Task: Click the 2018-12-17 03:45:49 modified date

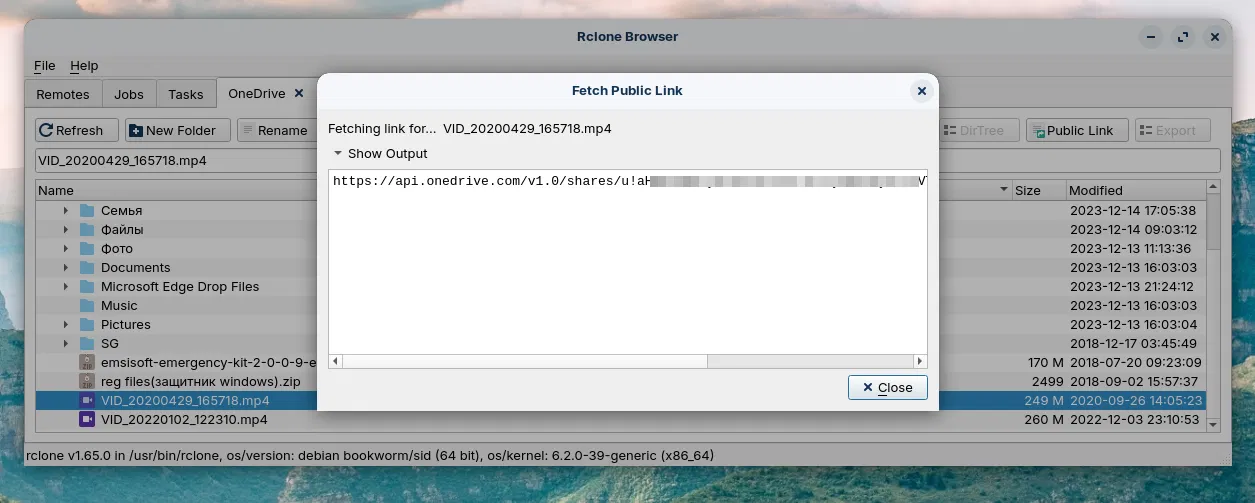Action: [1133, 344]
